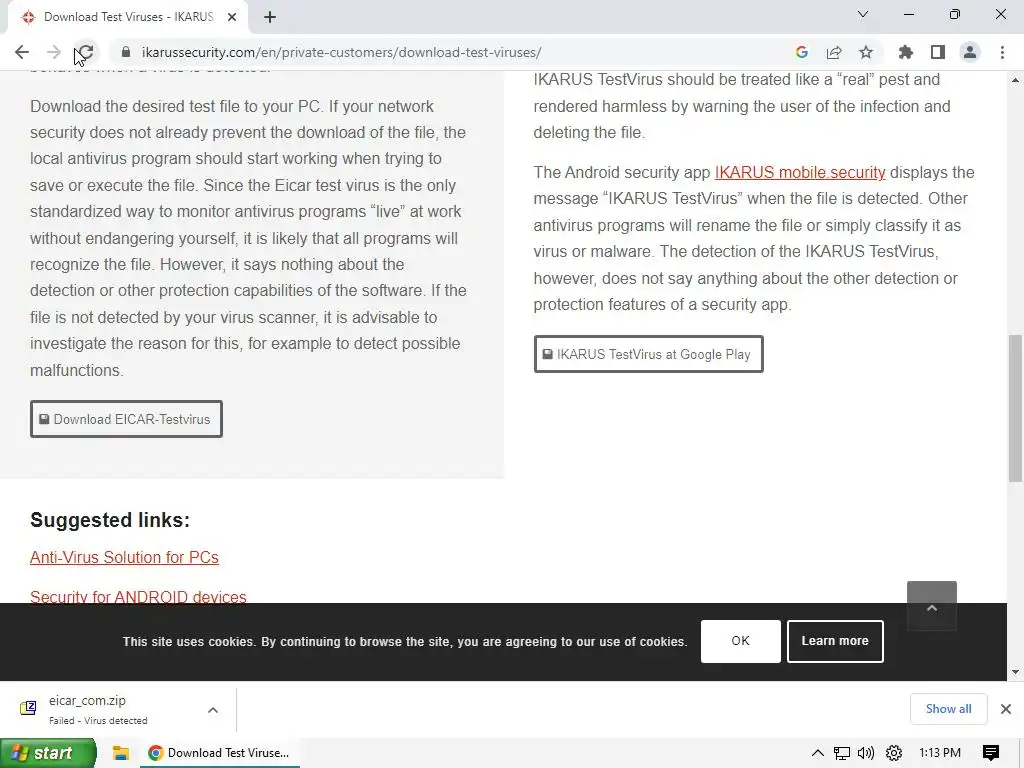Screen dimensions: 1024x768
Task: Show all downloads
Action: point(948,709)
